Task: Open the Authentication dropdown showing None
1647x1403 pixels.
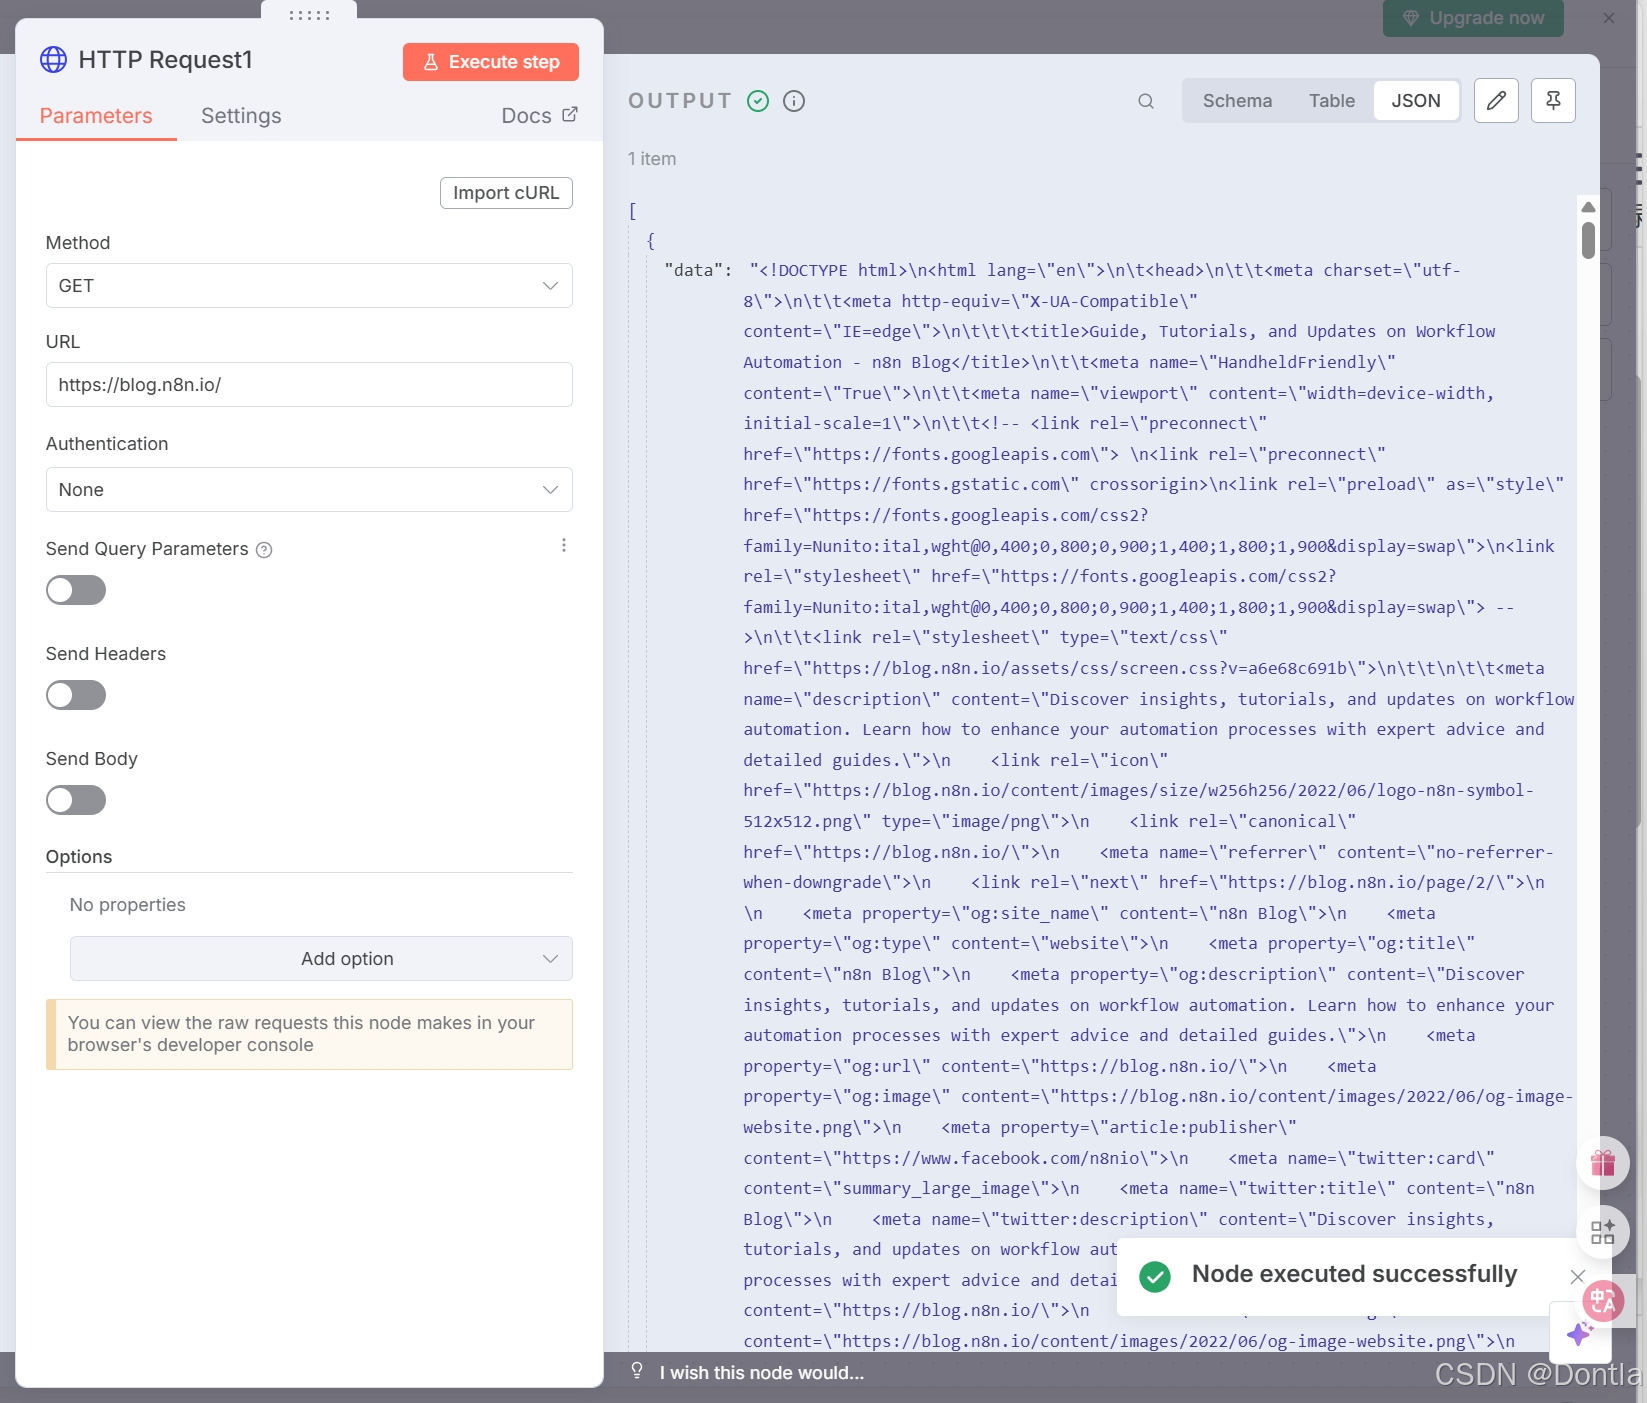Action: [x=309, y=490]
